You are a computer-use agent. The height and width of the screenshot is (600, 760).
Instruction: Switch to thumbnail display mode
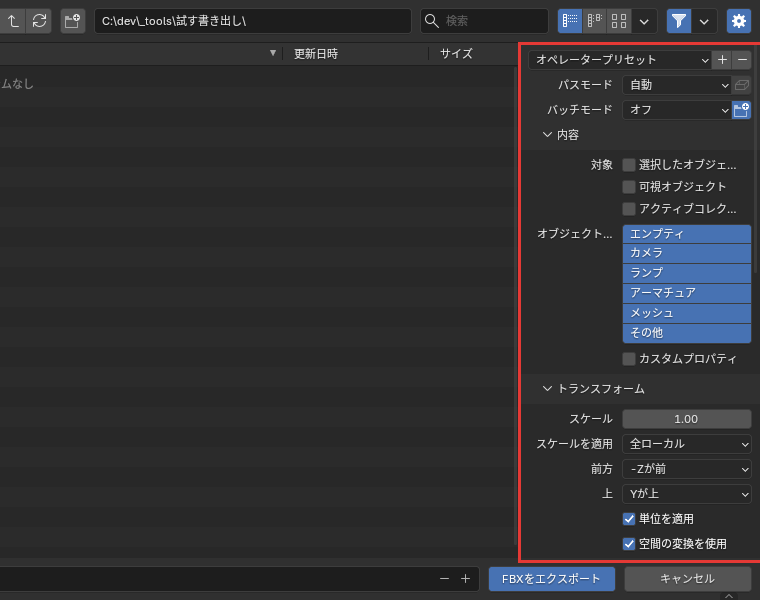[x=619, y=21]
